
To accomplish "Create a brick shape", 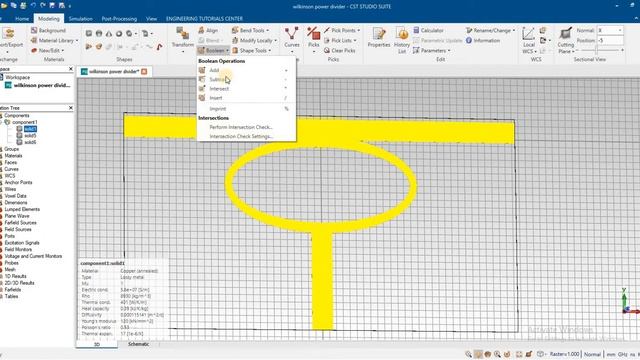I will (89, 33).
